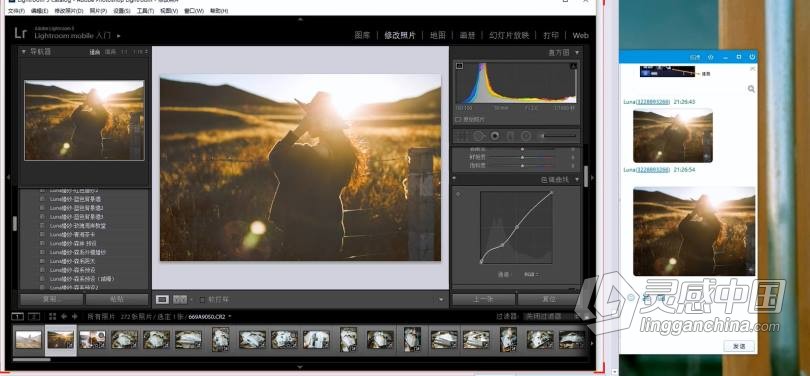This screenshot has height=376, width=810.
Task: Collapse the 导航器 navigator panel
Action: pyautogui.click(x=24, y=52)
